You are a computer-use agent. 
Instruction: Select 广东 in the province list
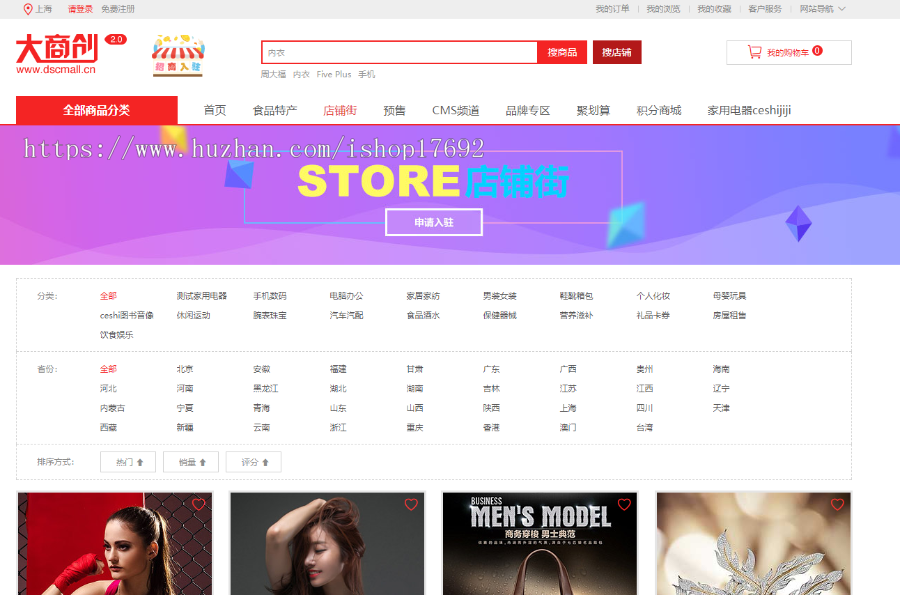(x=491, y=368)
